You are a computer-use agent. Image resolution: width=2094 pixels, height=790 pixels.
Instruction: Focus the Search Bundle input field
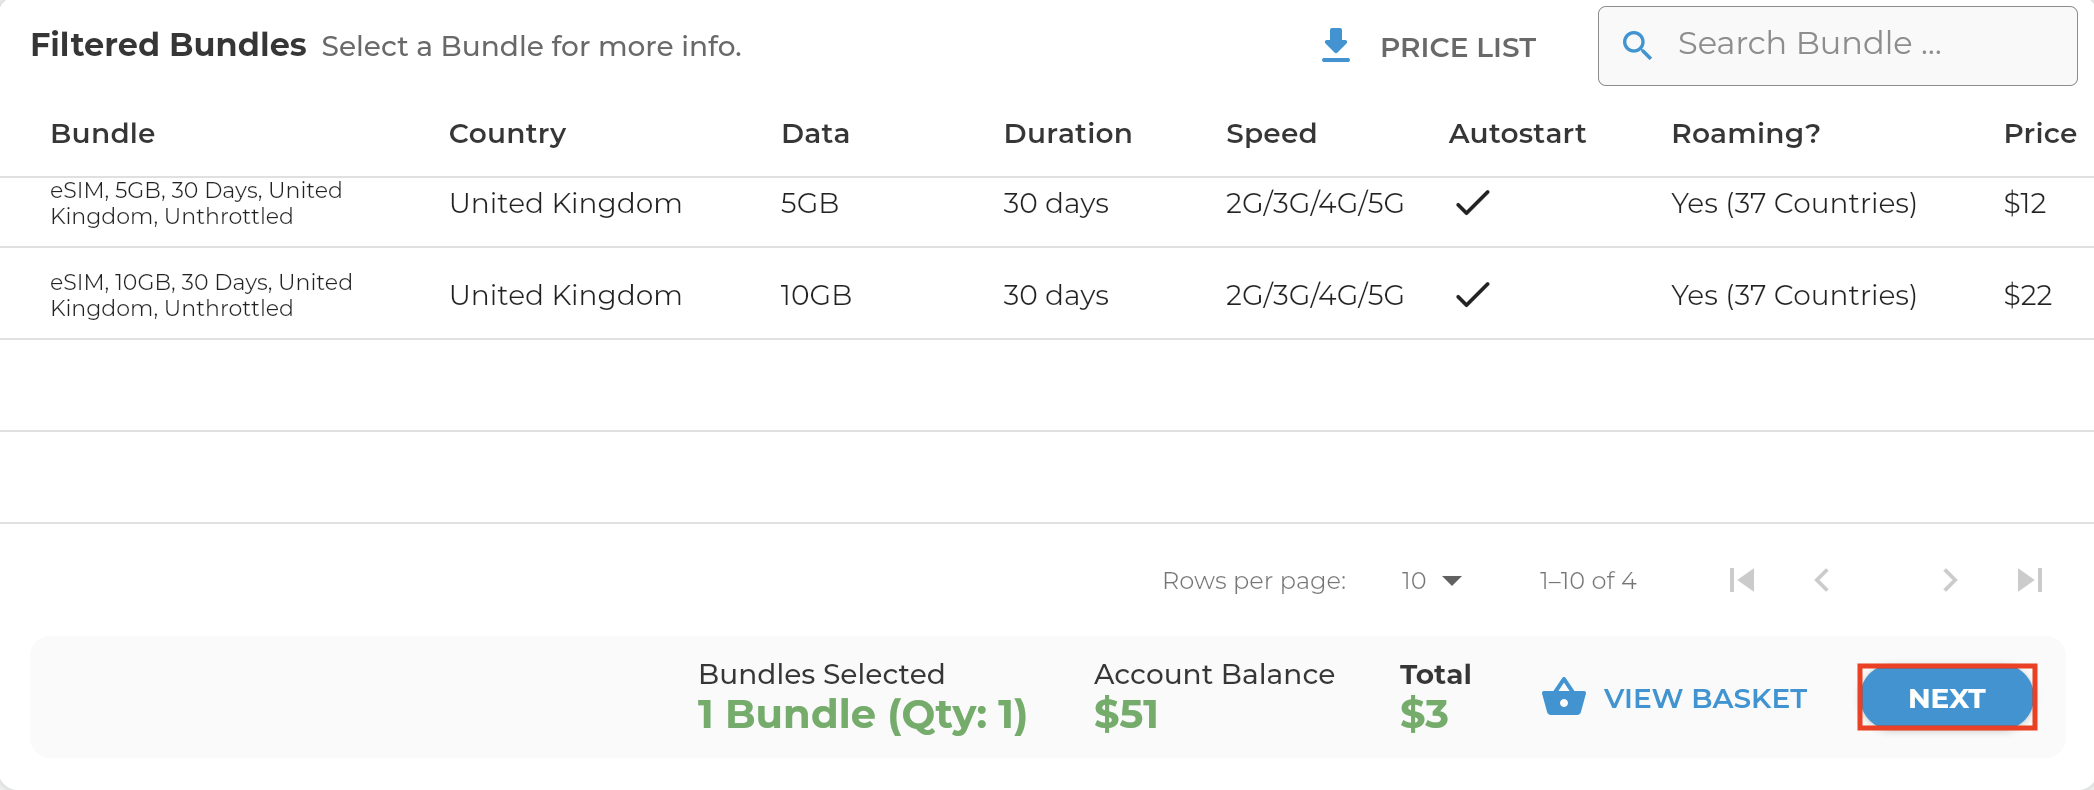(1837, 45)
